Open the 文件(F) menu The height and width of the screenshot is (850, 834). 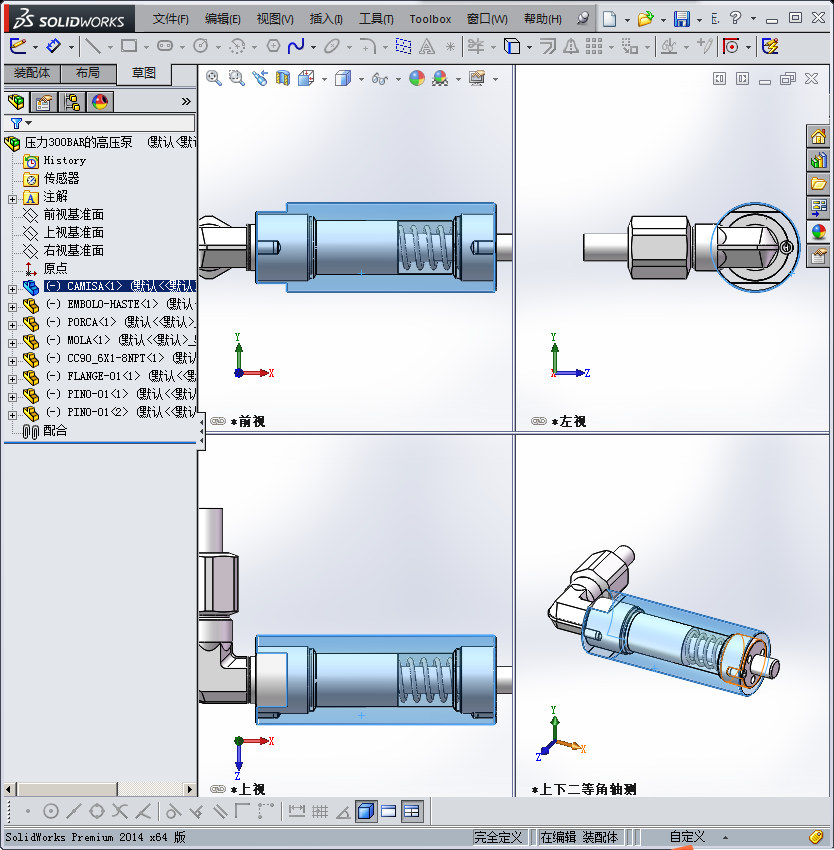tap(171, 19)
